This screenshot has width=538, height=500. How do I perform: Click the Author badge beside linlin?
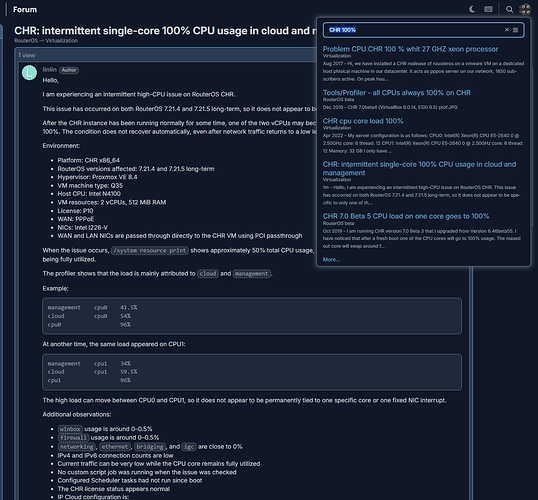pyautogui.click(x=69, y=70)
